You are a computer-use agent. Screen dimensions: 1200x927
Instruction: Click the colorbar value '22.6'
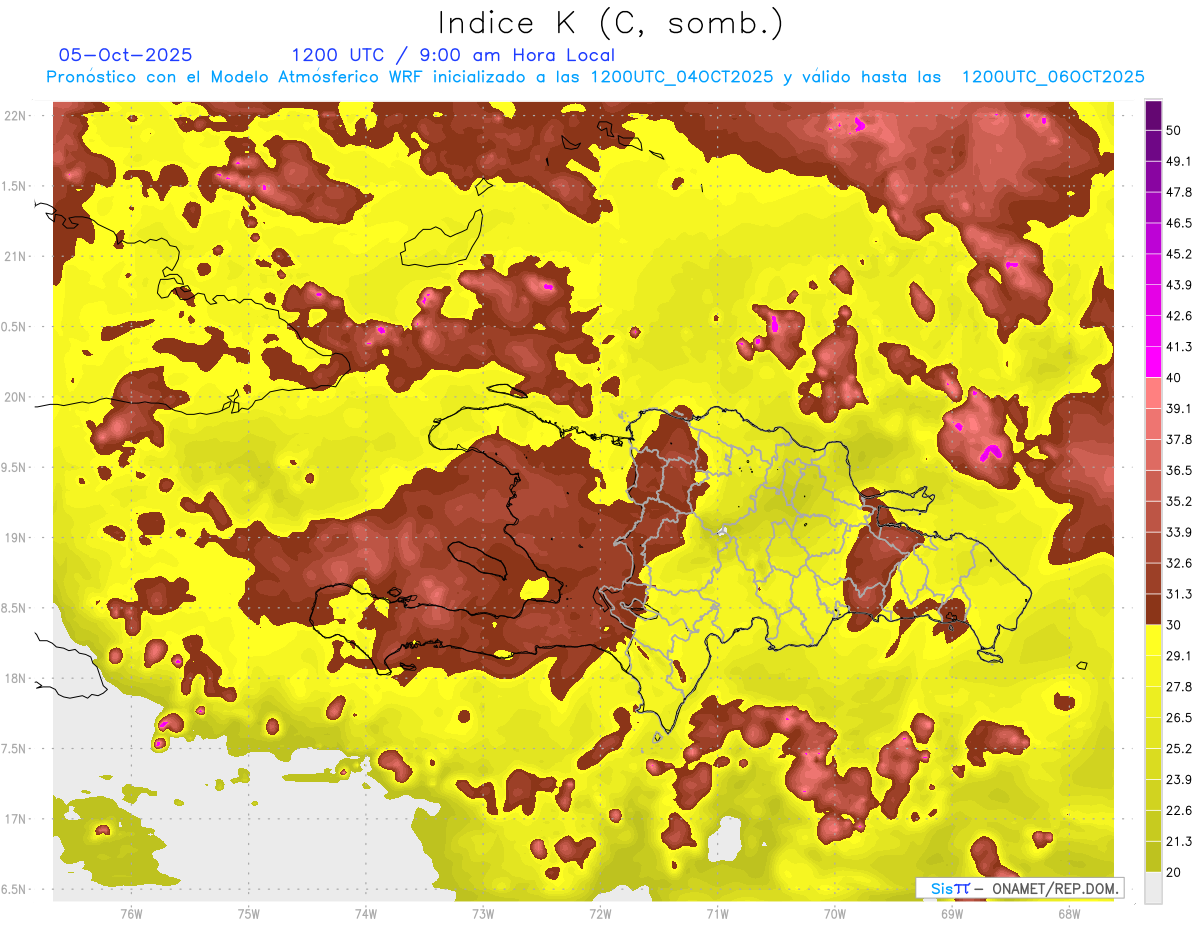pos(1178,811)
